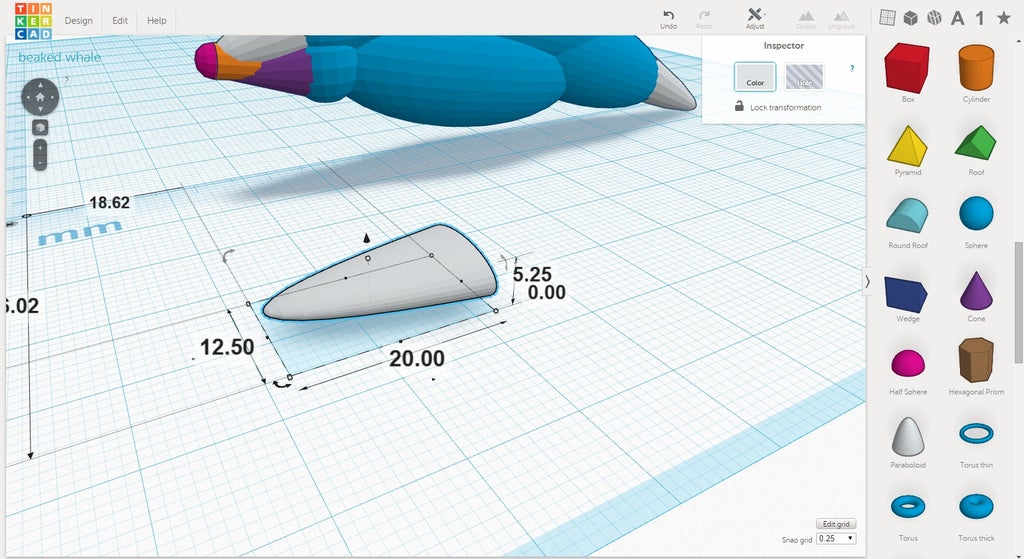Choose the blue Sphere shape

976,214
